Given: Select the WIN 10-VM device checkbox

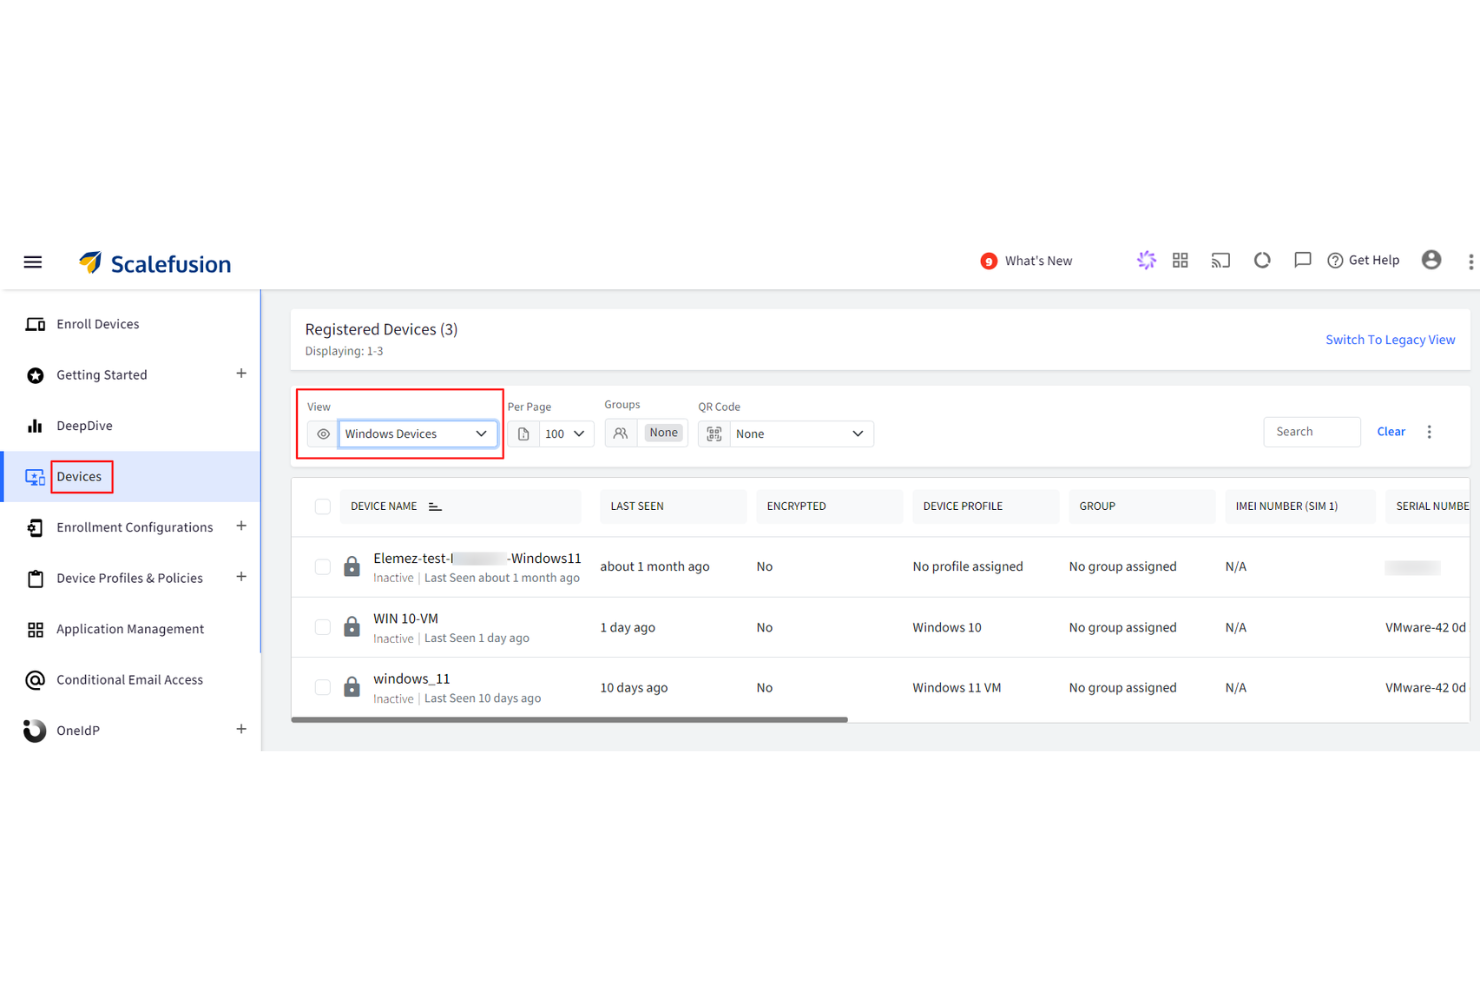Looking at the screenshot, I should pos(322,627).
